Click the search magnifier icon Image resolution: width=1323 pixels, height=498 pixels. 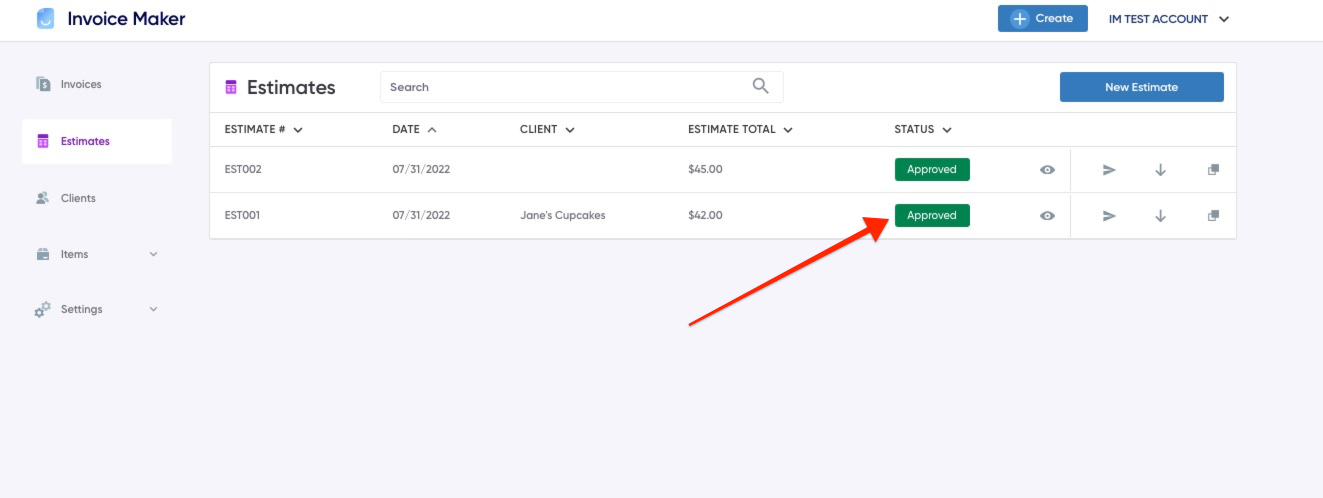[x=761, y=86]
